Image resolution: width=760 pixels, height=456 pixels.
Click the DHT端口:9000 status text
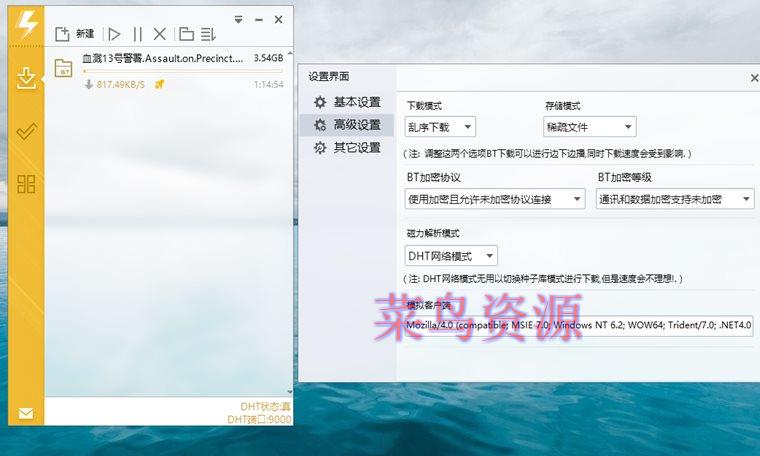pyautogui.click(x=259, y=419)
